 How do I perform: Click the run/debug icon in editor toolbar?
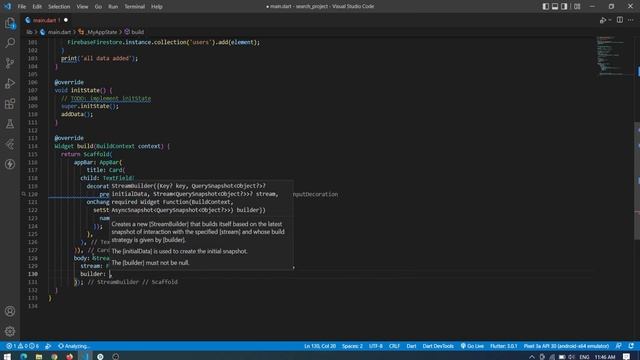(x=603, y=20)
